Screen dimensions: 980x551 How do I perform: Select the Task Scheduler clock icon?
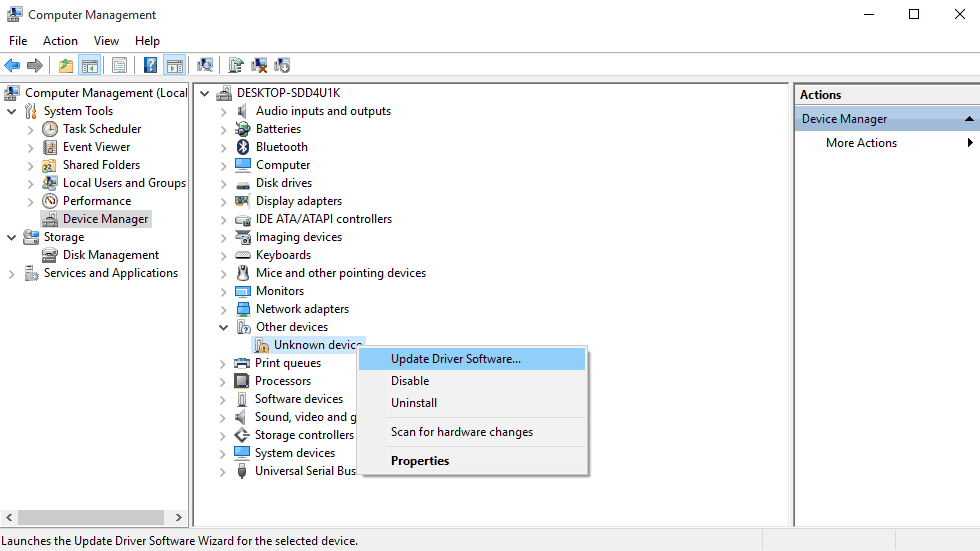click(50, 129)
